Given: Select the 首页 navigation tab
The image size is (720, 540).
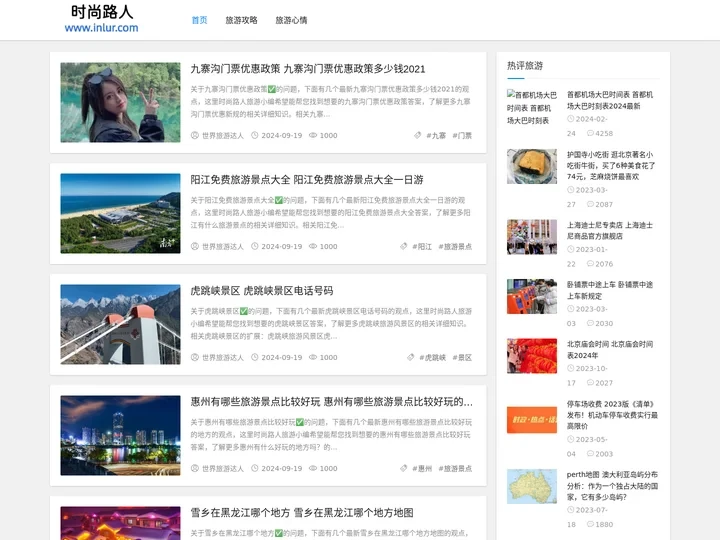Looking at the screenshot, I should 199,20.
